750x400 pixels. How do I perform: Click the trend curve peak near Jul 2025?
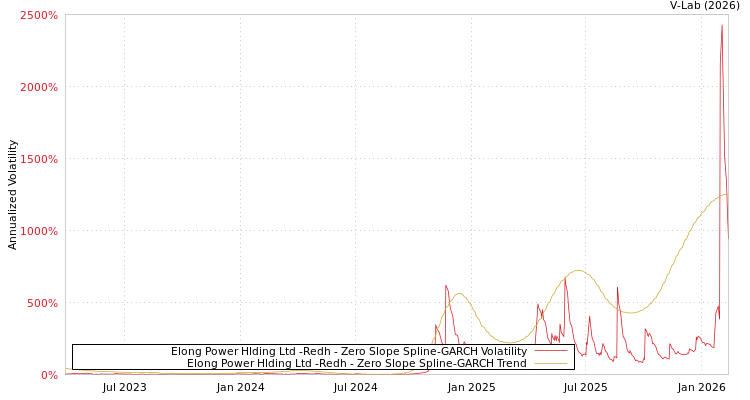coord(578,271)
